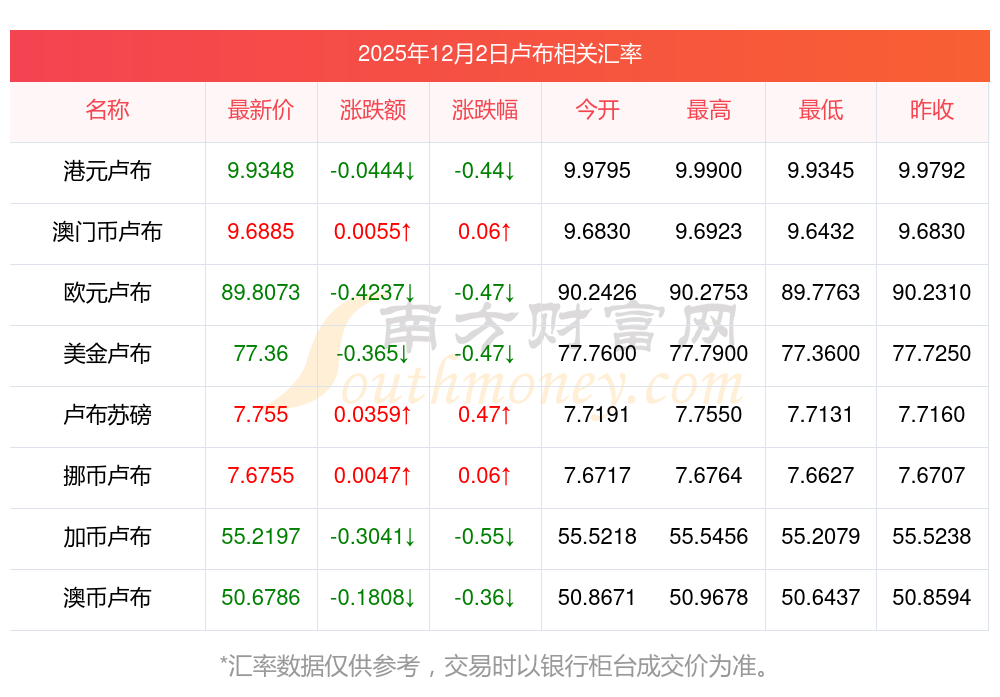Click the title 2025年12月2日卢布相关汇率
Viewport: 1000px width, 697px height.
499,54
